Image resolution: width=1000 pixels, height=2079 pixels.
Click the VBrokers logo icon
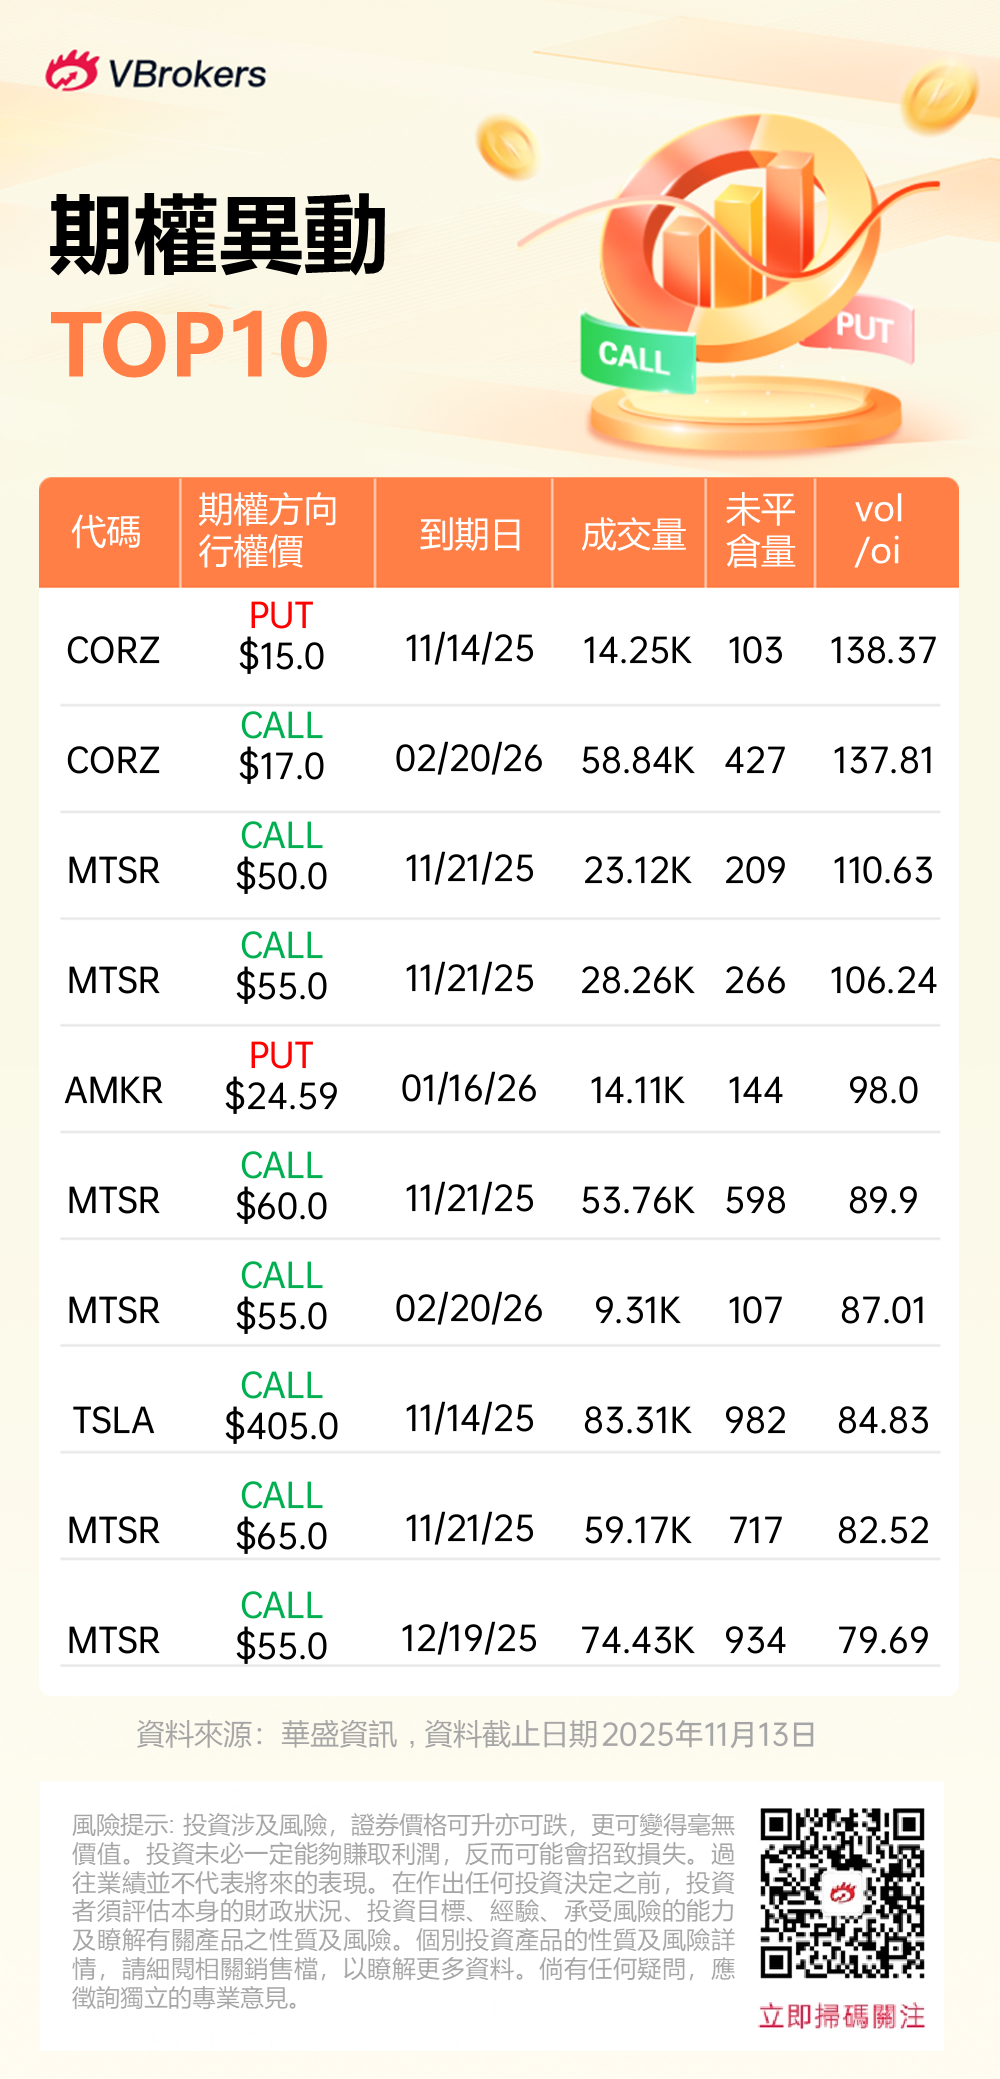tap(71, 72)
